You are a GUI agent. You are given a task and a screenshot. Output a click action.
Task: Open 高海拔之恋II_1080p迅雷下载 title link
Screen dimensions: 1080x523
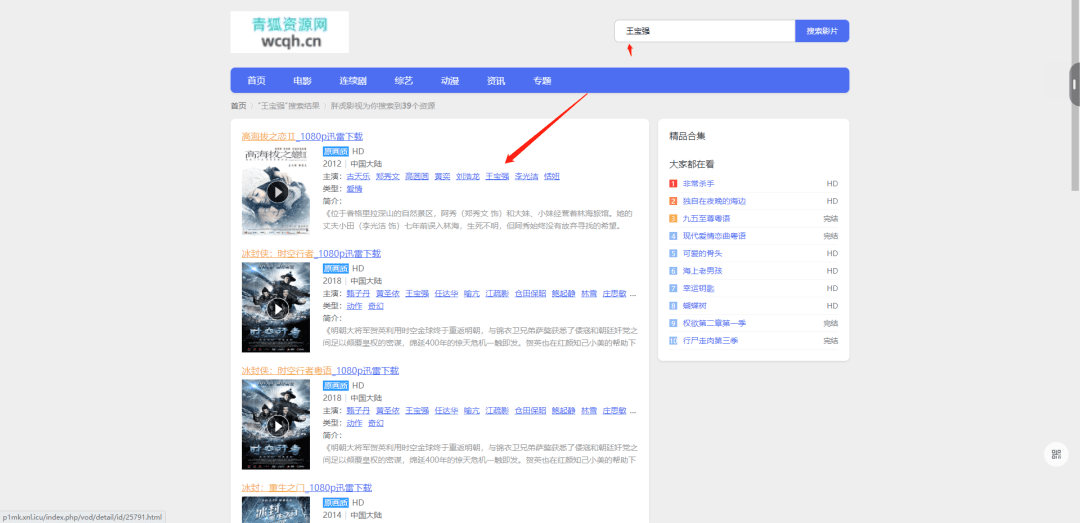coord(302,136)
